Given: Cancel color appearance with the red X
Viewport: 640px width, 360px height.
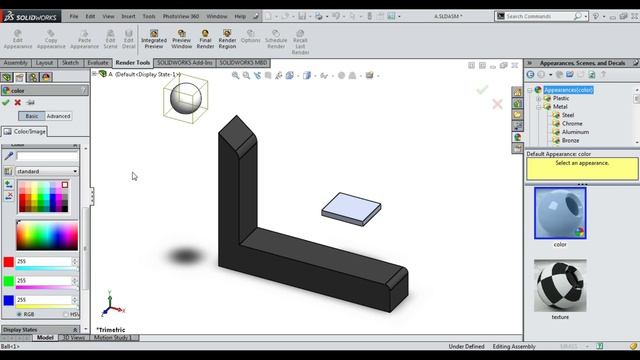Looking at the screenshot, I should [18, 102].
